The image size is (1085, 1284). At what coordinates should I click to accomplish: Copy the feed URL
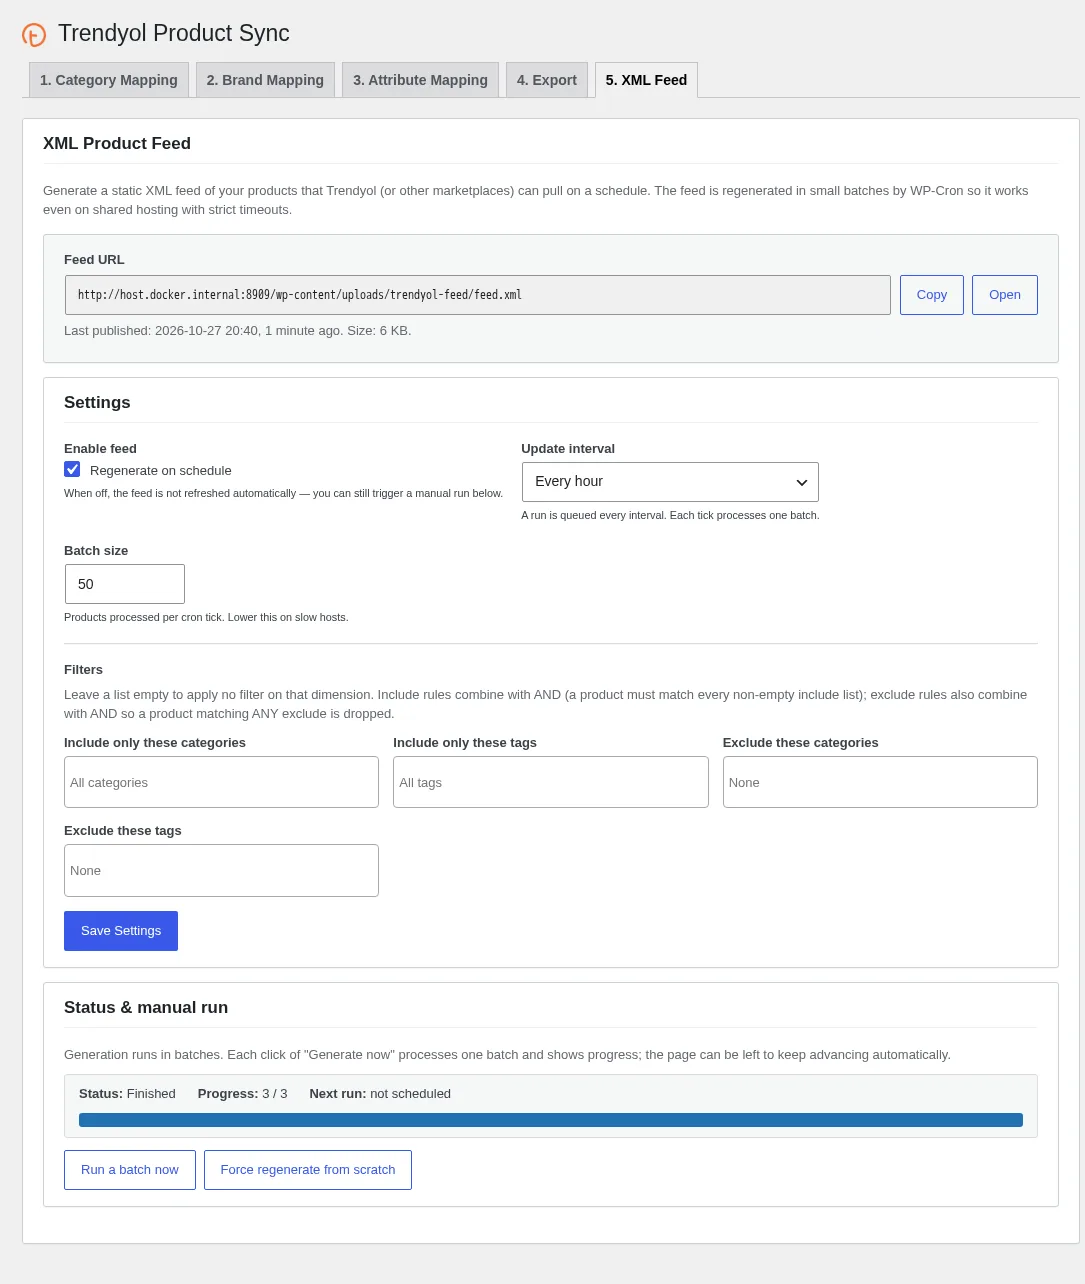coord(932,295)
